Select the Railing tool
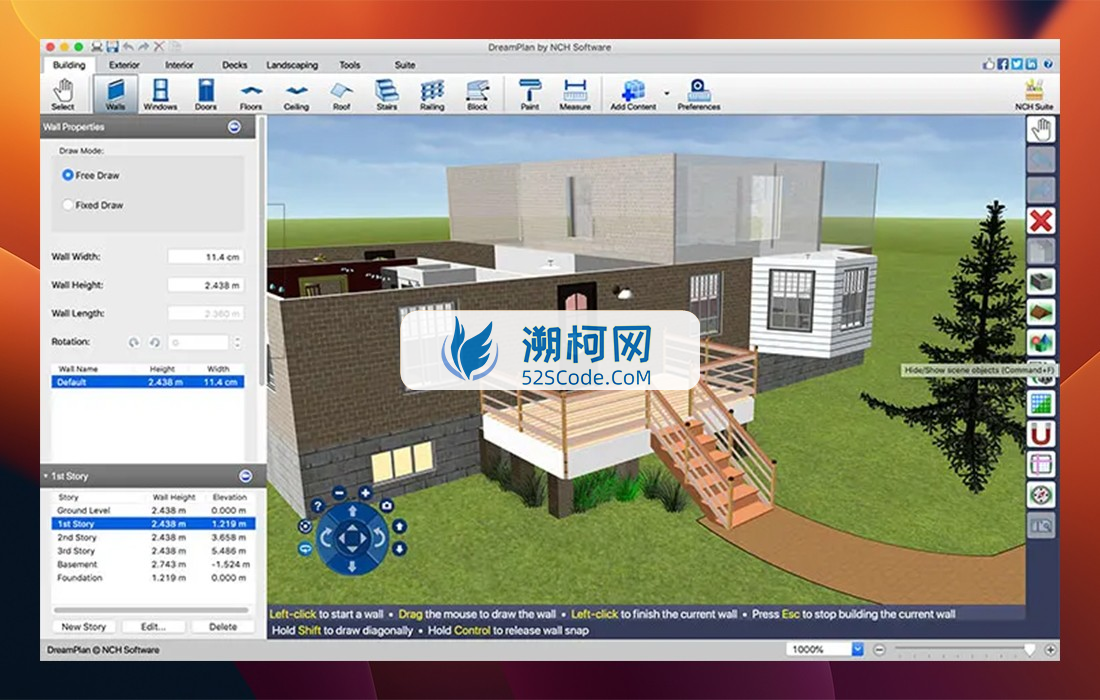Viewport: 1100px width, 700px height. pyautogui.click(x=432, y=94)
